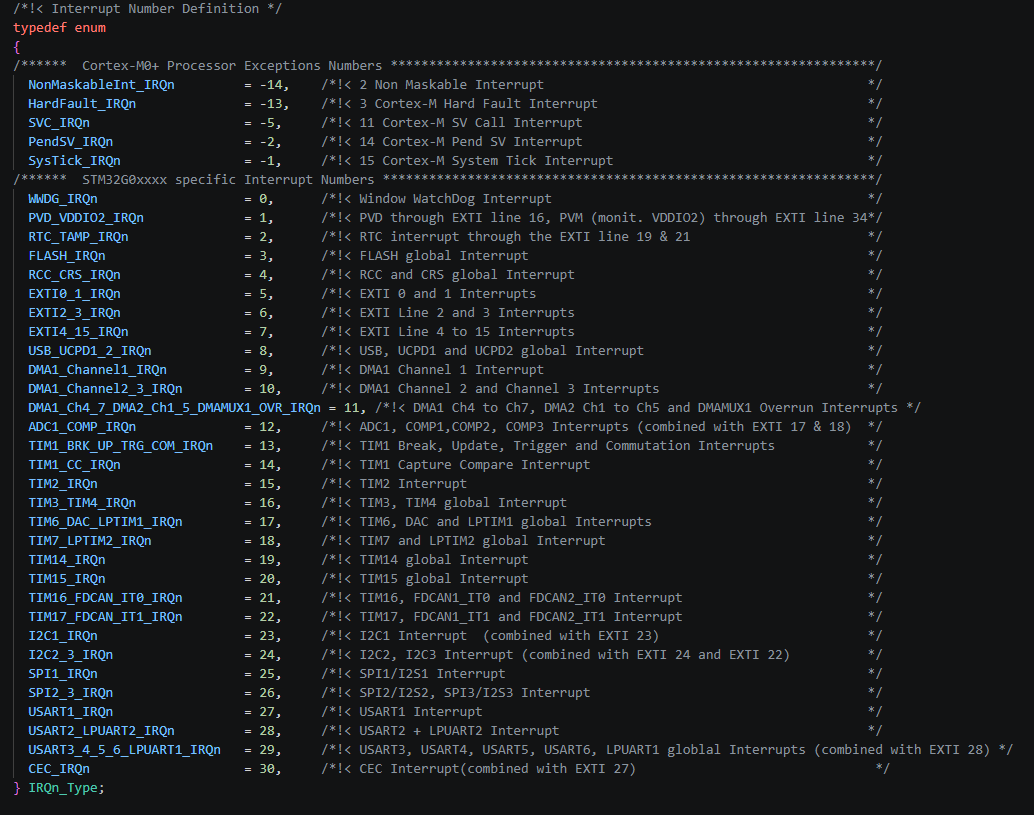Click EXTI4_15_IRQn identifier

pos(78,332)
